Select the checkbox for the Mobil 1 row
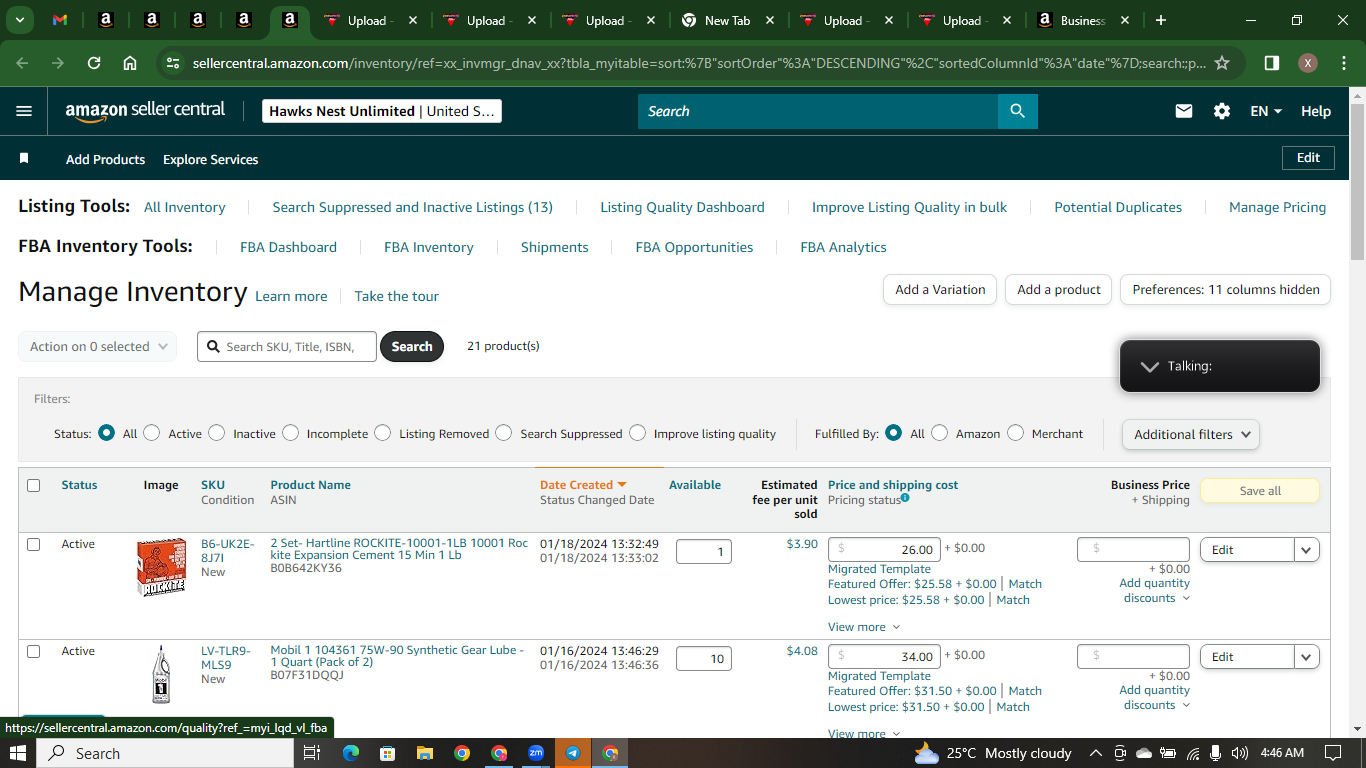This screenshot has width=1366, height=768. (34, 651)
